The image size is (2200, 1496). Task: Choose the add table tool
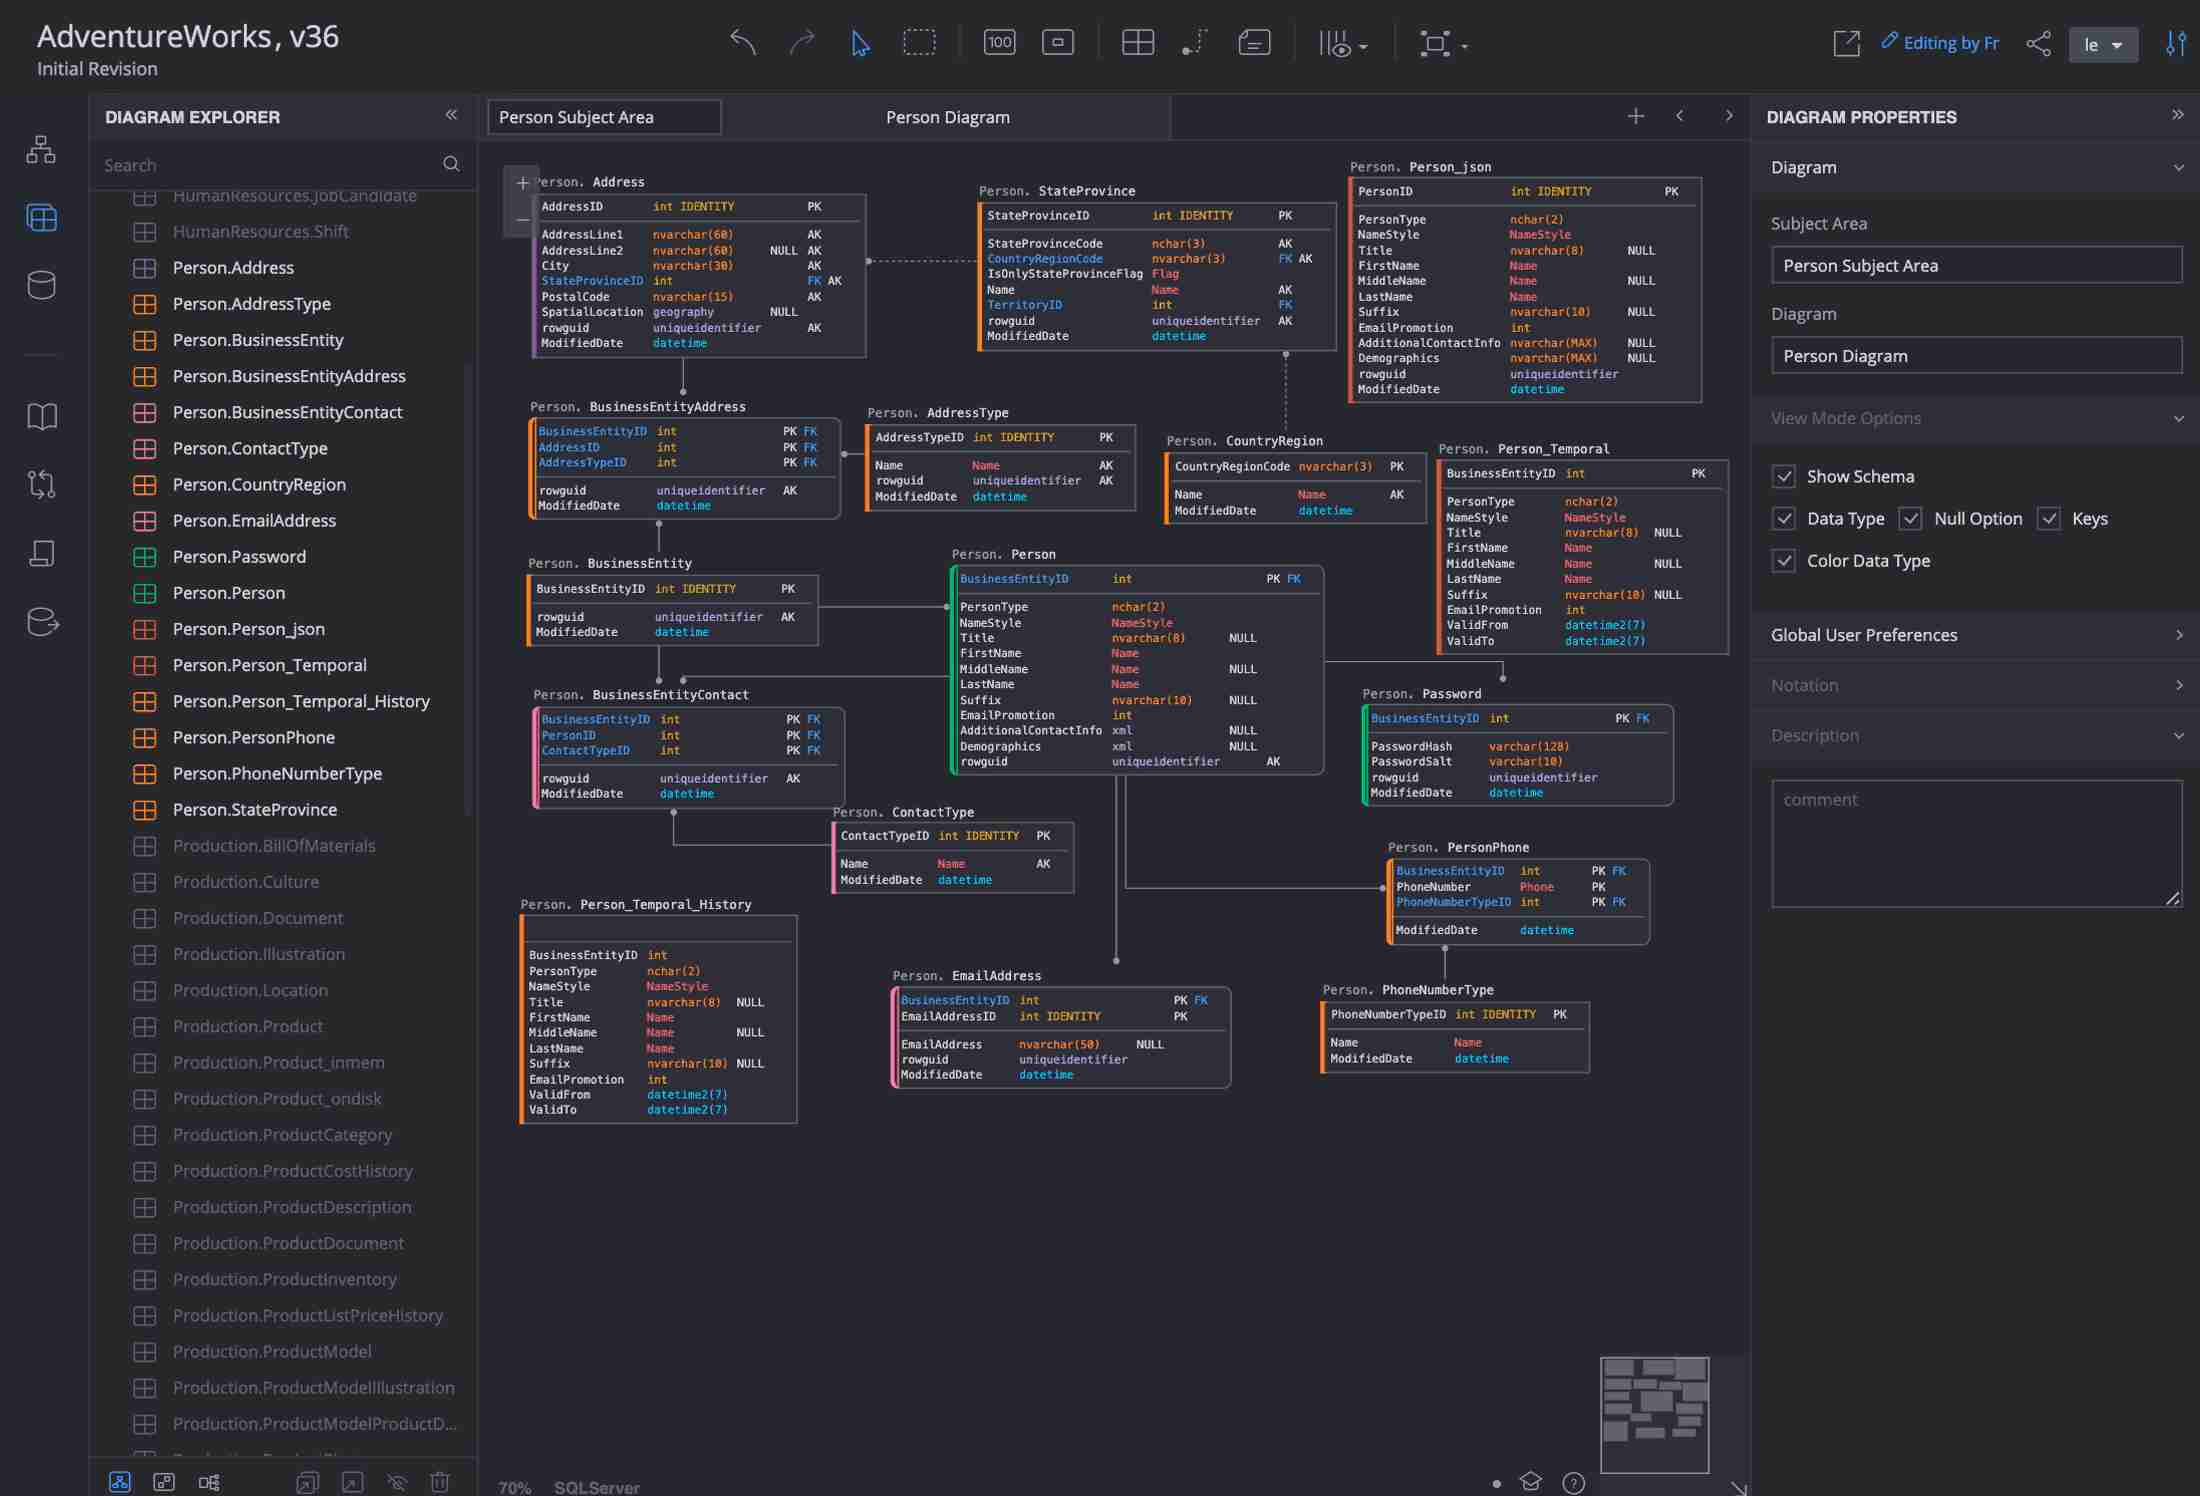coord(1137,42)
